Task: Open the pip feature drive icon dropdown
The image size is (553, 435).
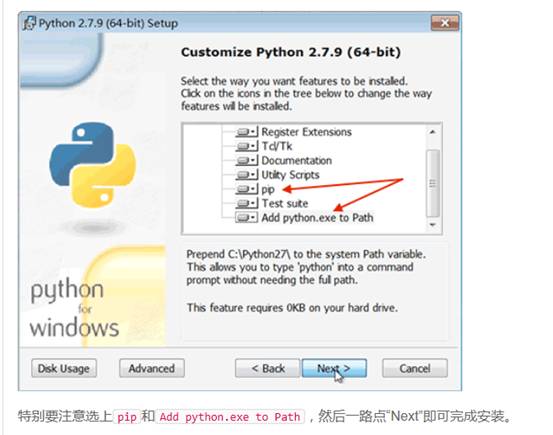Action: [247, 189]
